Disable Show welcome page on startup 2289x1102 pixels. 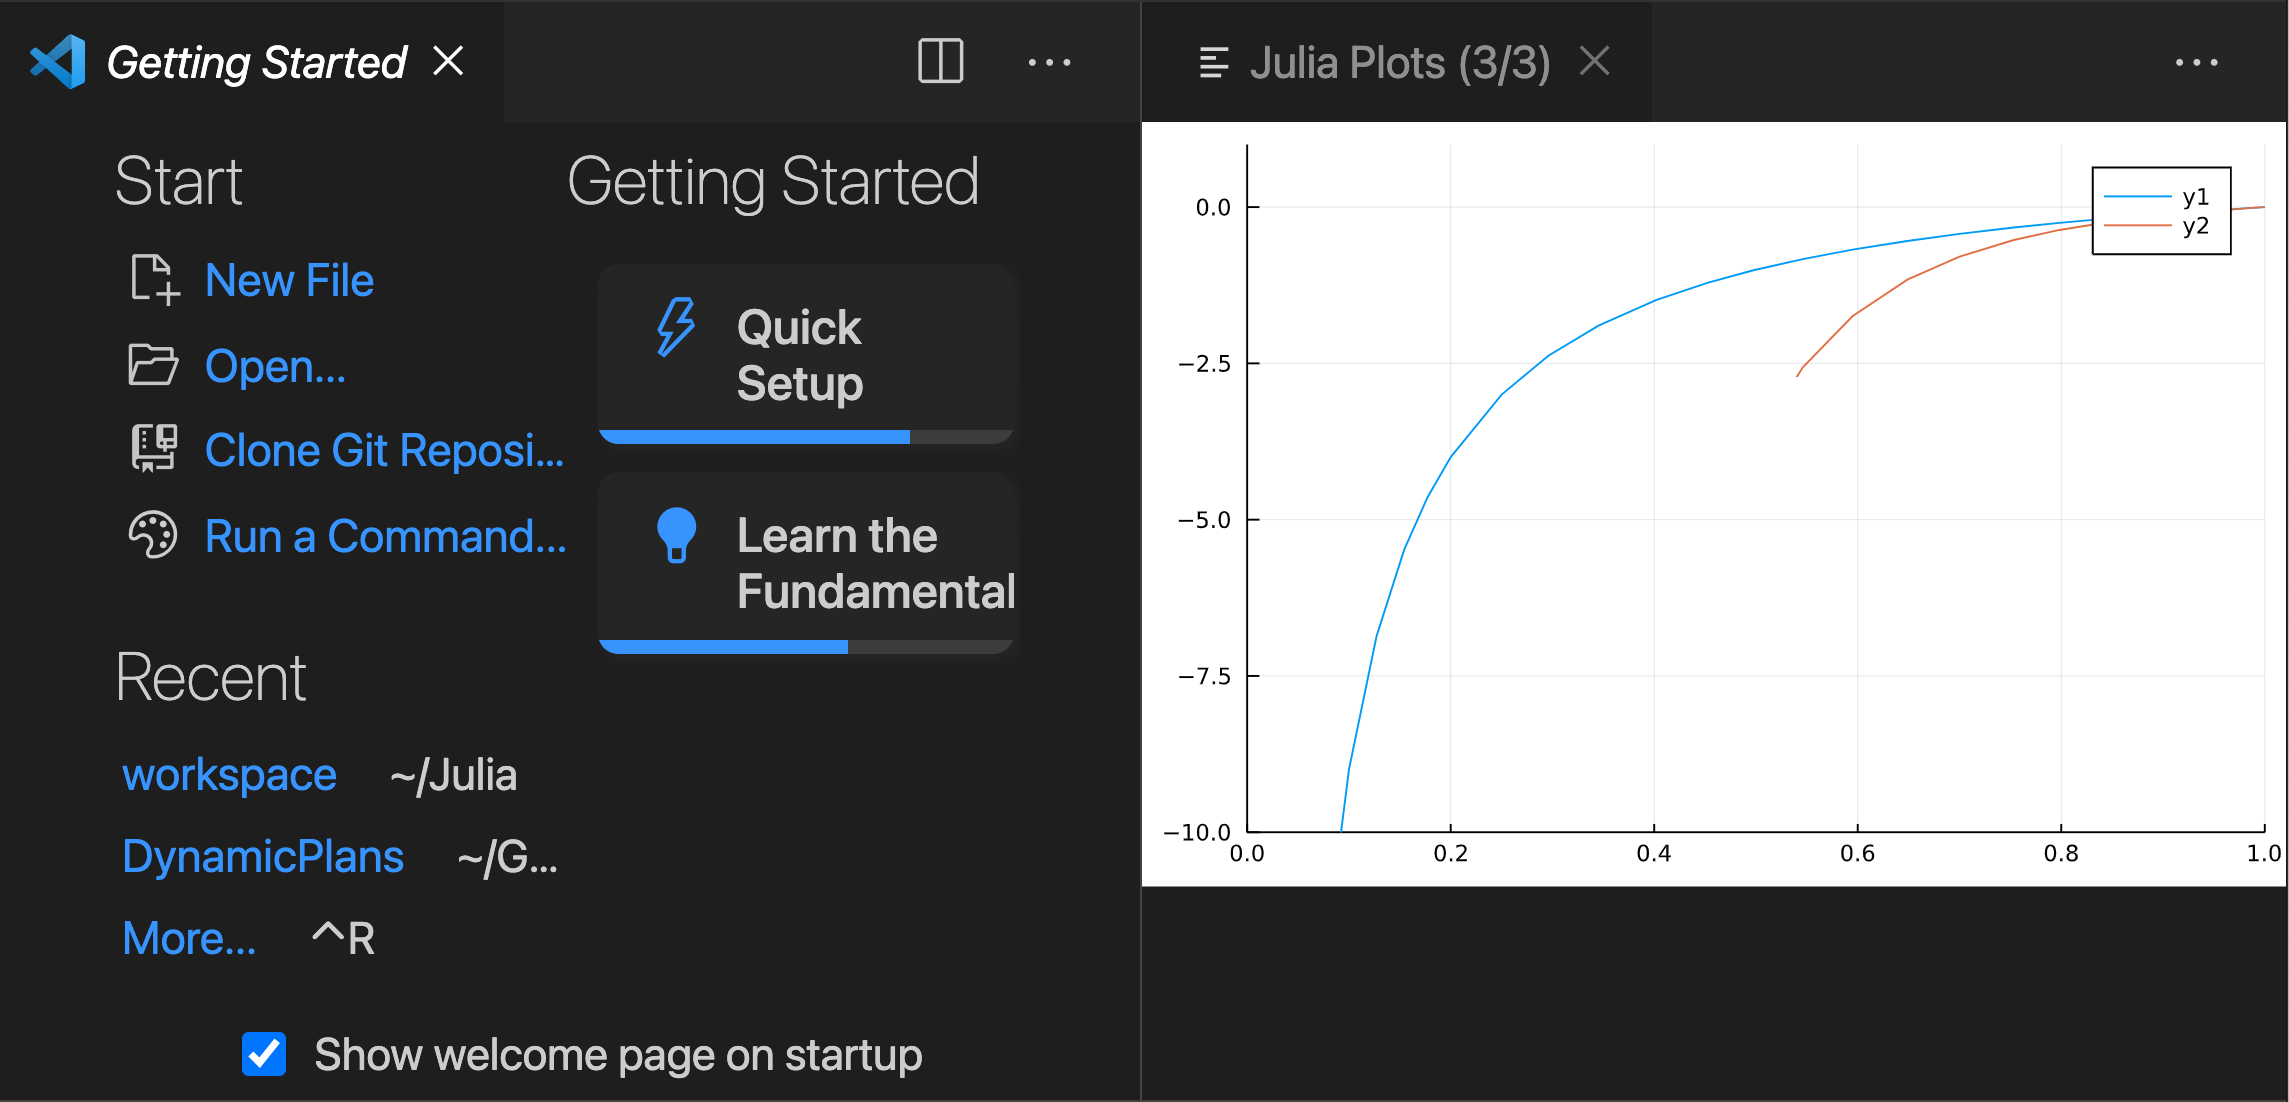coord(263,1054)
